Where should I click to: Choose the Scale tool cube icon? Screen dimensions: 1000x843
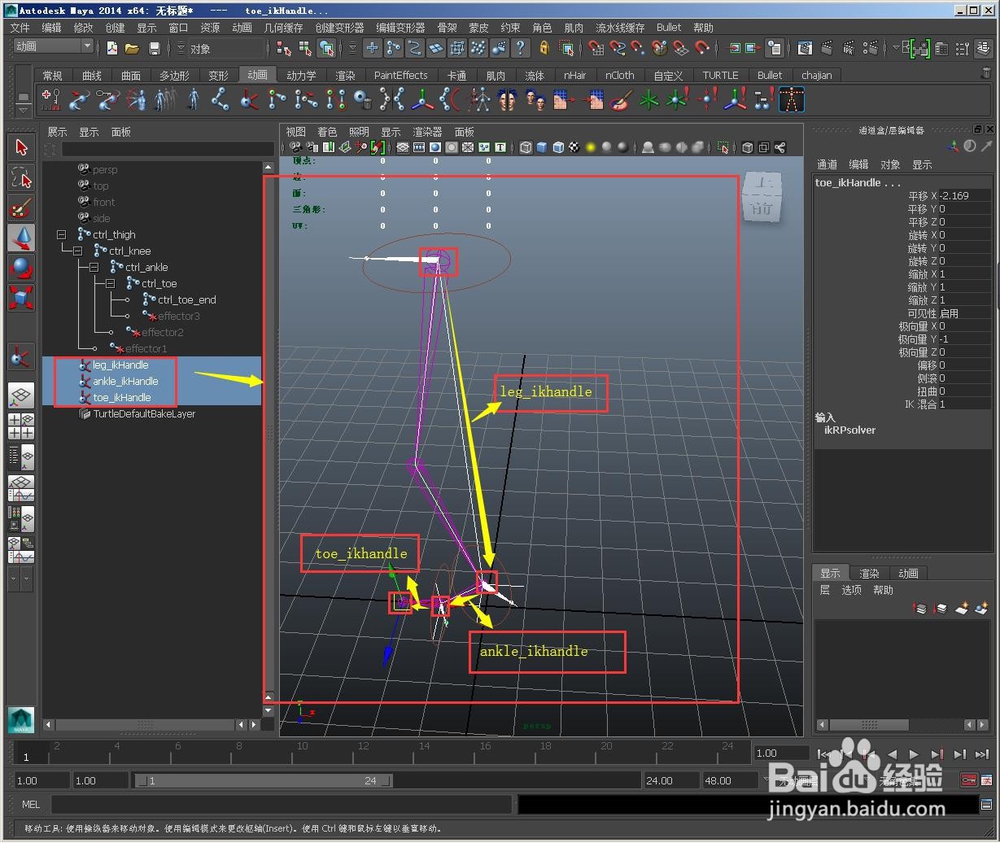click(x=21, y=298)
